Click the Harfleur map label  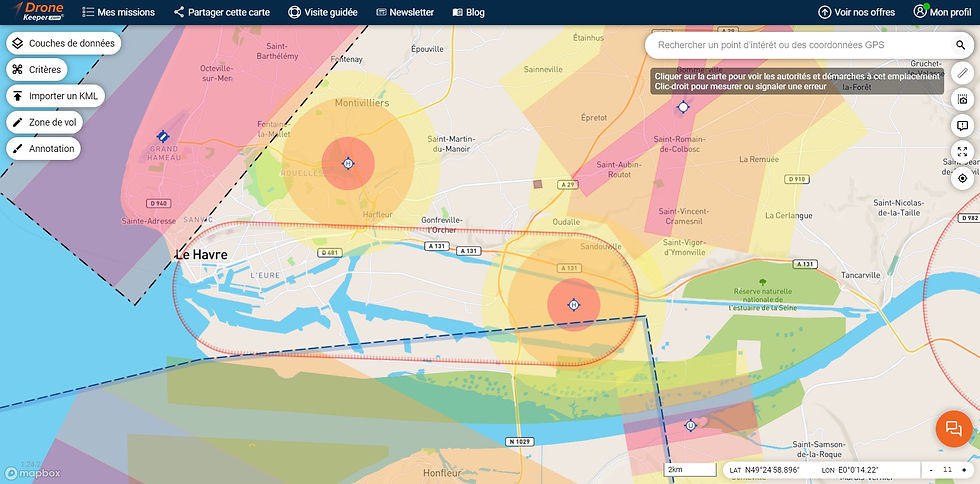[x=377, y=214]
